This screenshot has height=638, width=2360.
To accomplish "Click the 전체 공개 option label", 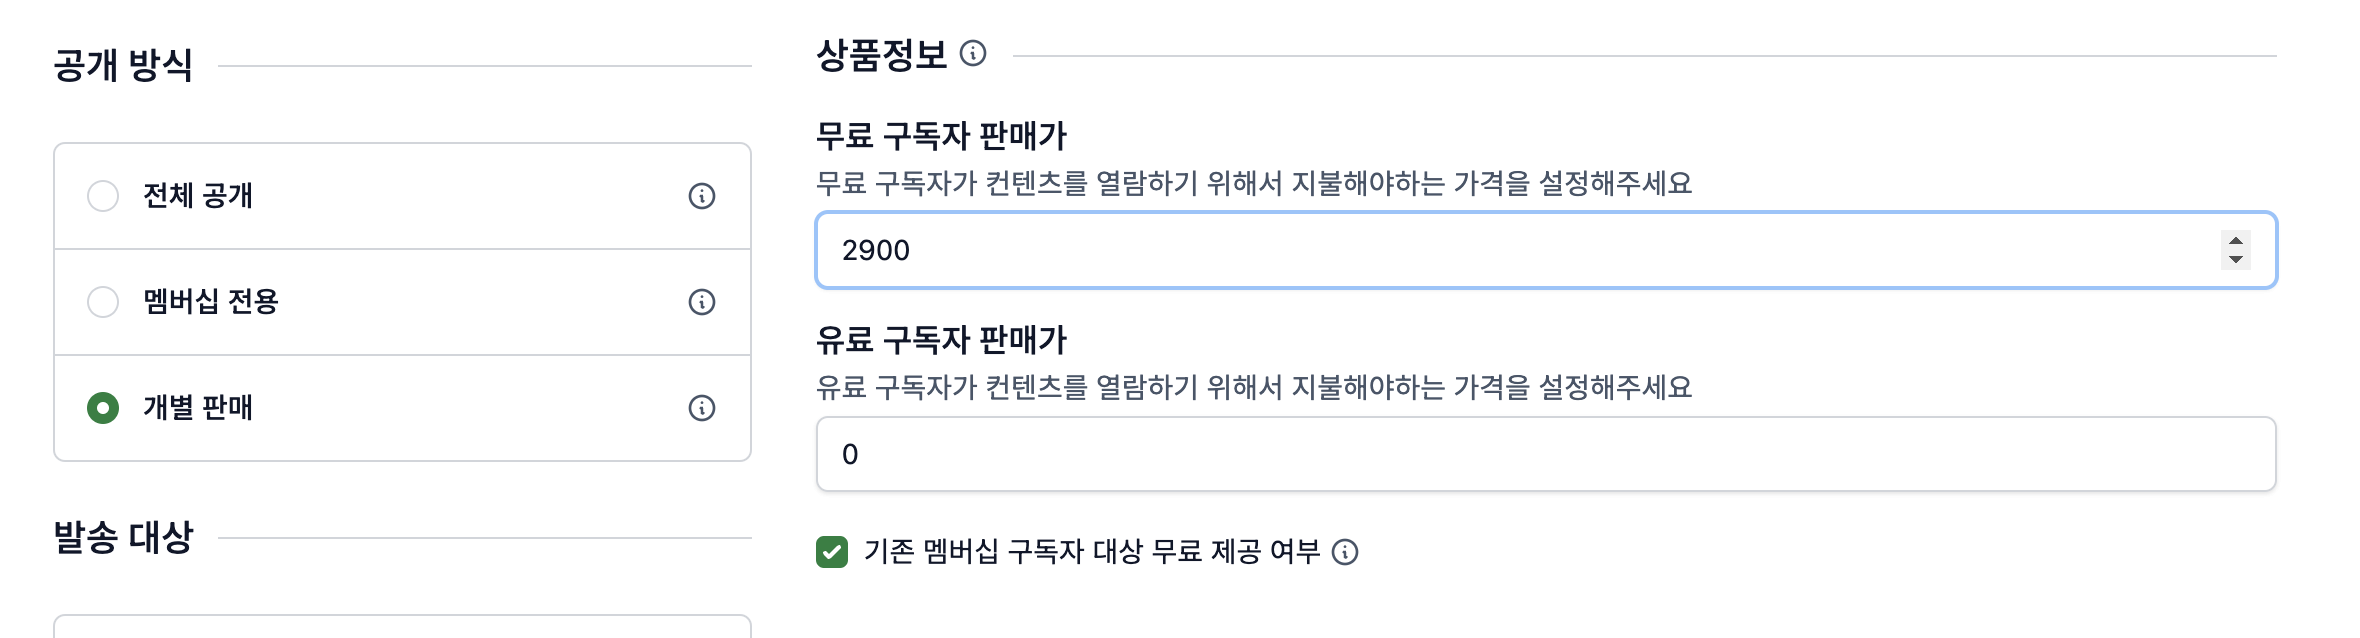I will 198,196.
